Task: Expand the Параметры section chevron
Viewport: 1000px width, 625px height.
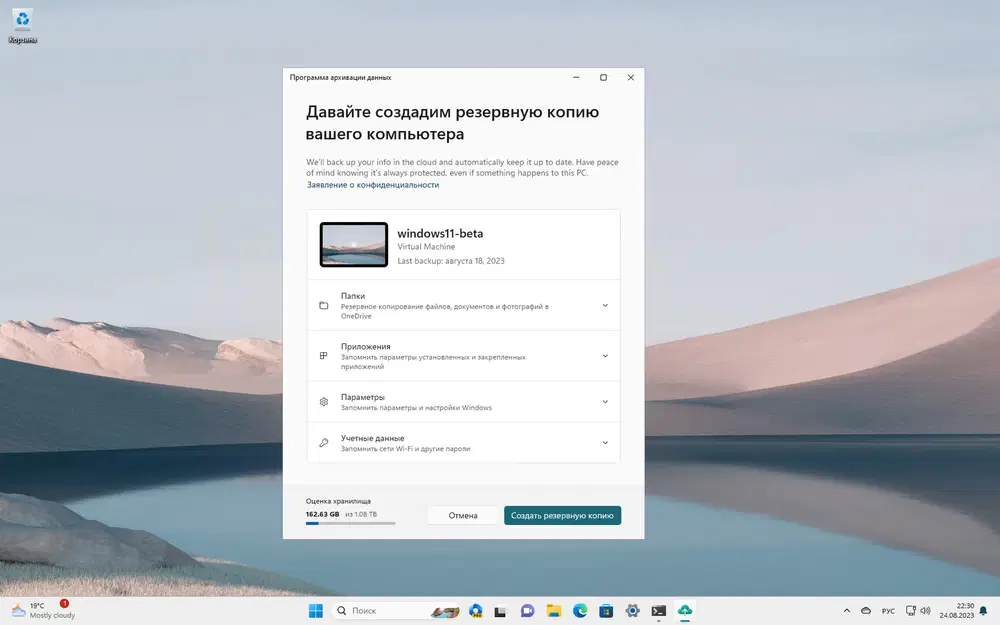Action: [x=605, y=402]
